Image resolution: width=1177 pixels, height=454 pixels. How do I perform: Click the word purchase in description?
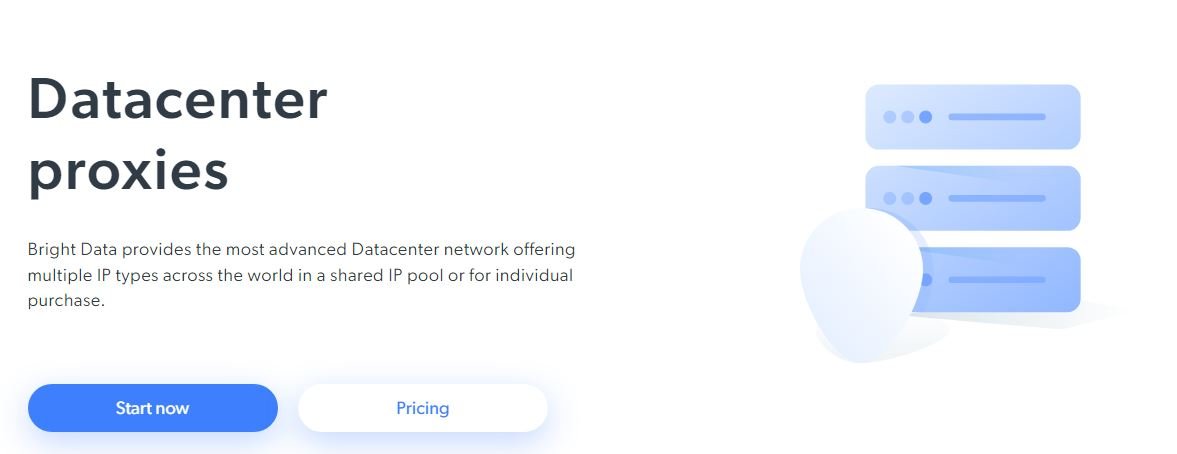63,300
